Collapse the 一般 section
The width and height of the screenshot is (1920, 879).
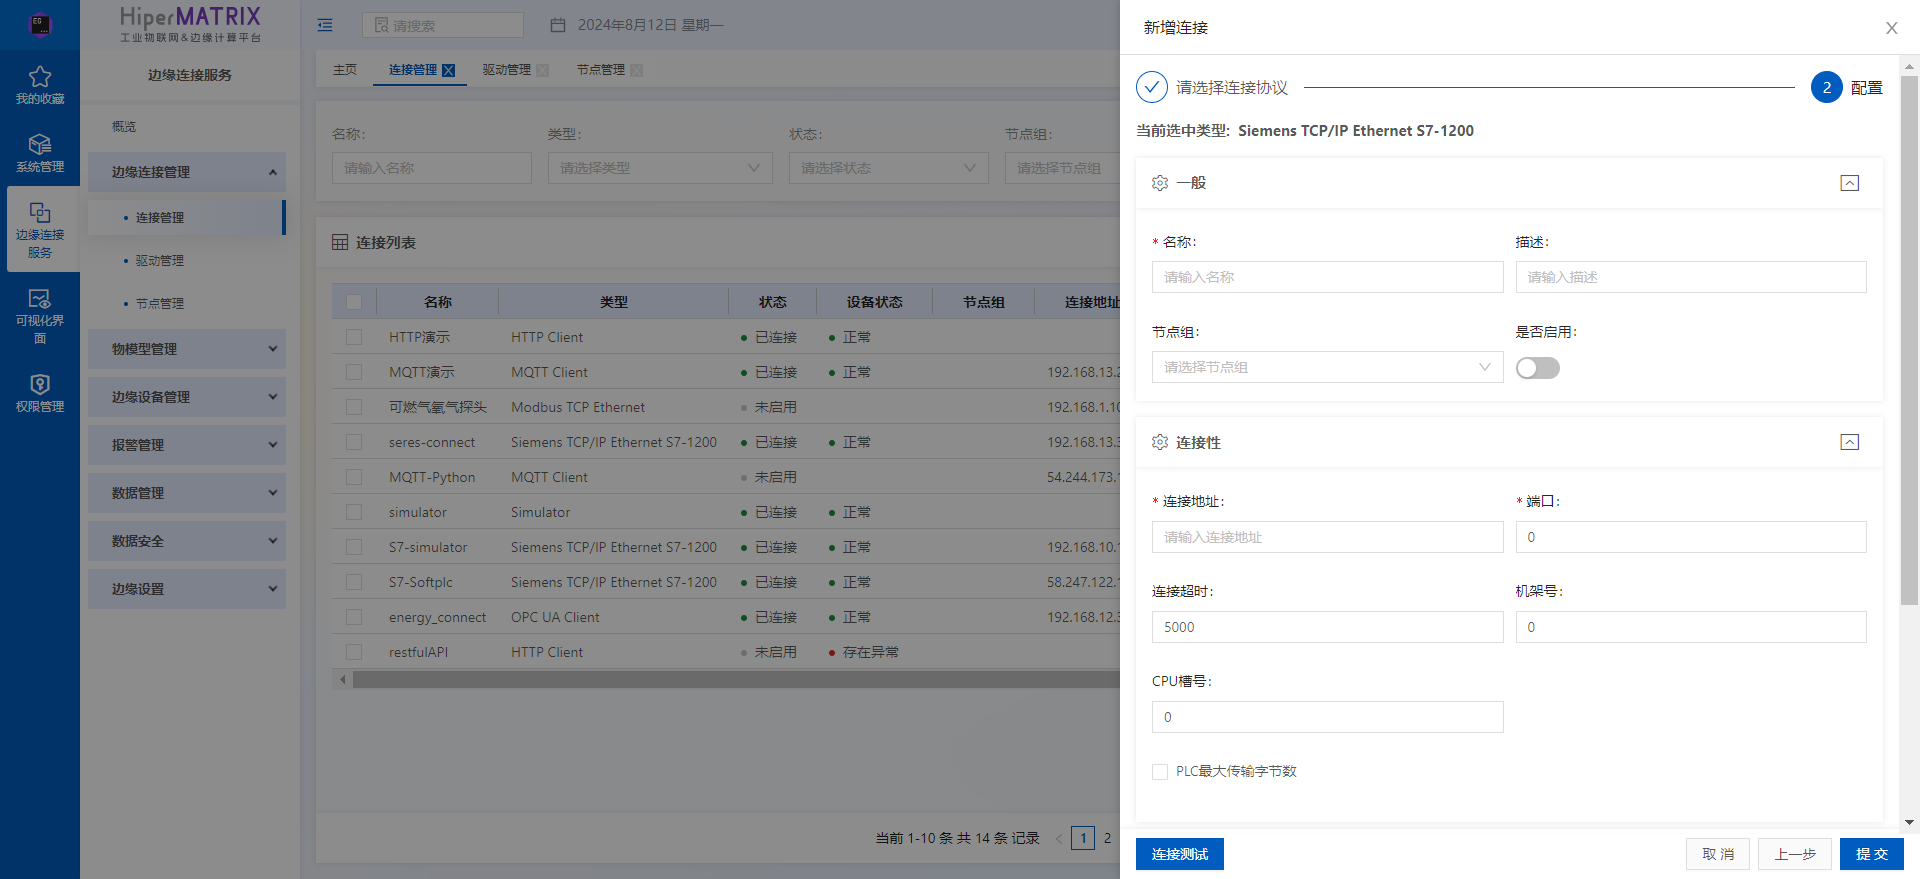click(1850, 183)
